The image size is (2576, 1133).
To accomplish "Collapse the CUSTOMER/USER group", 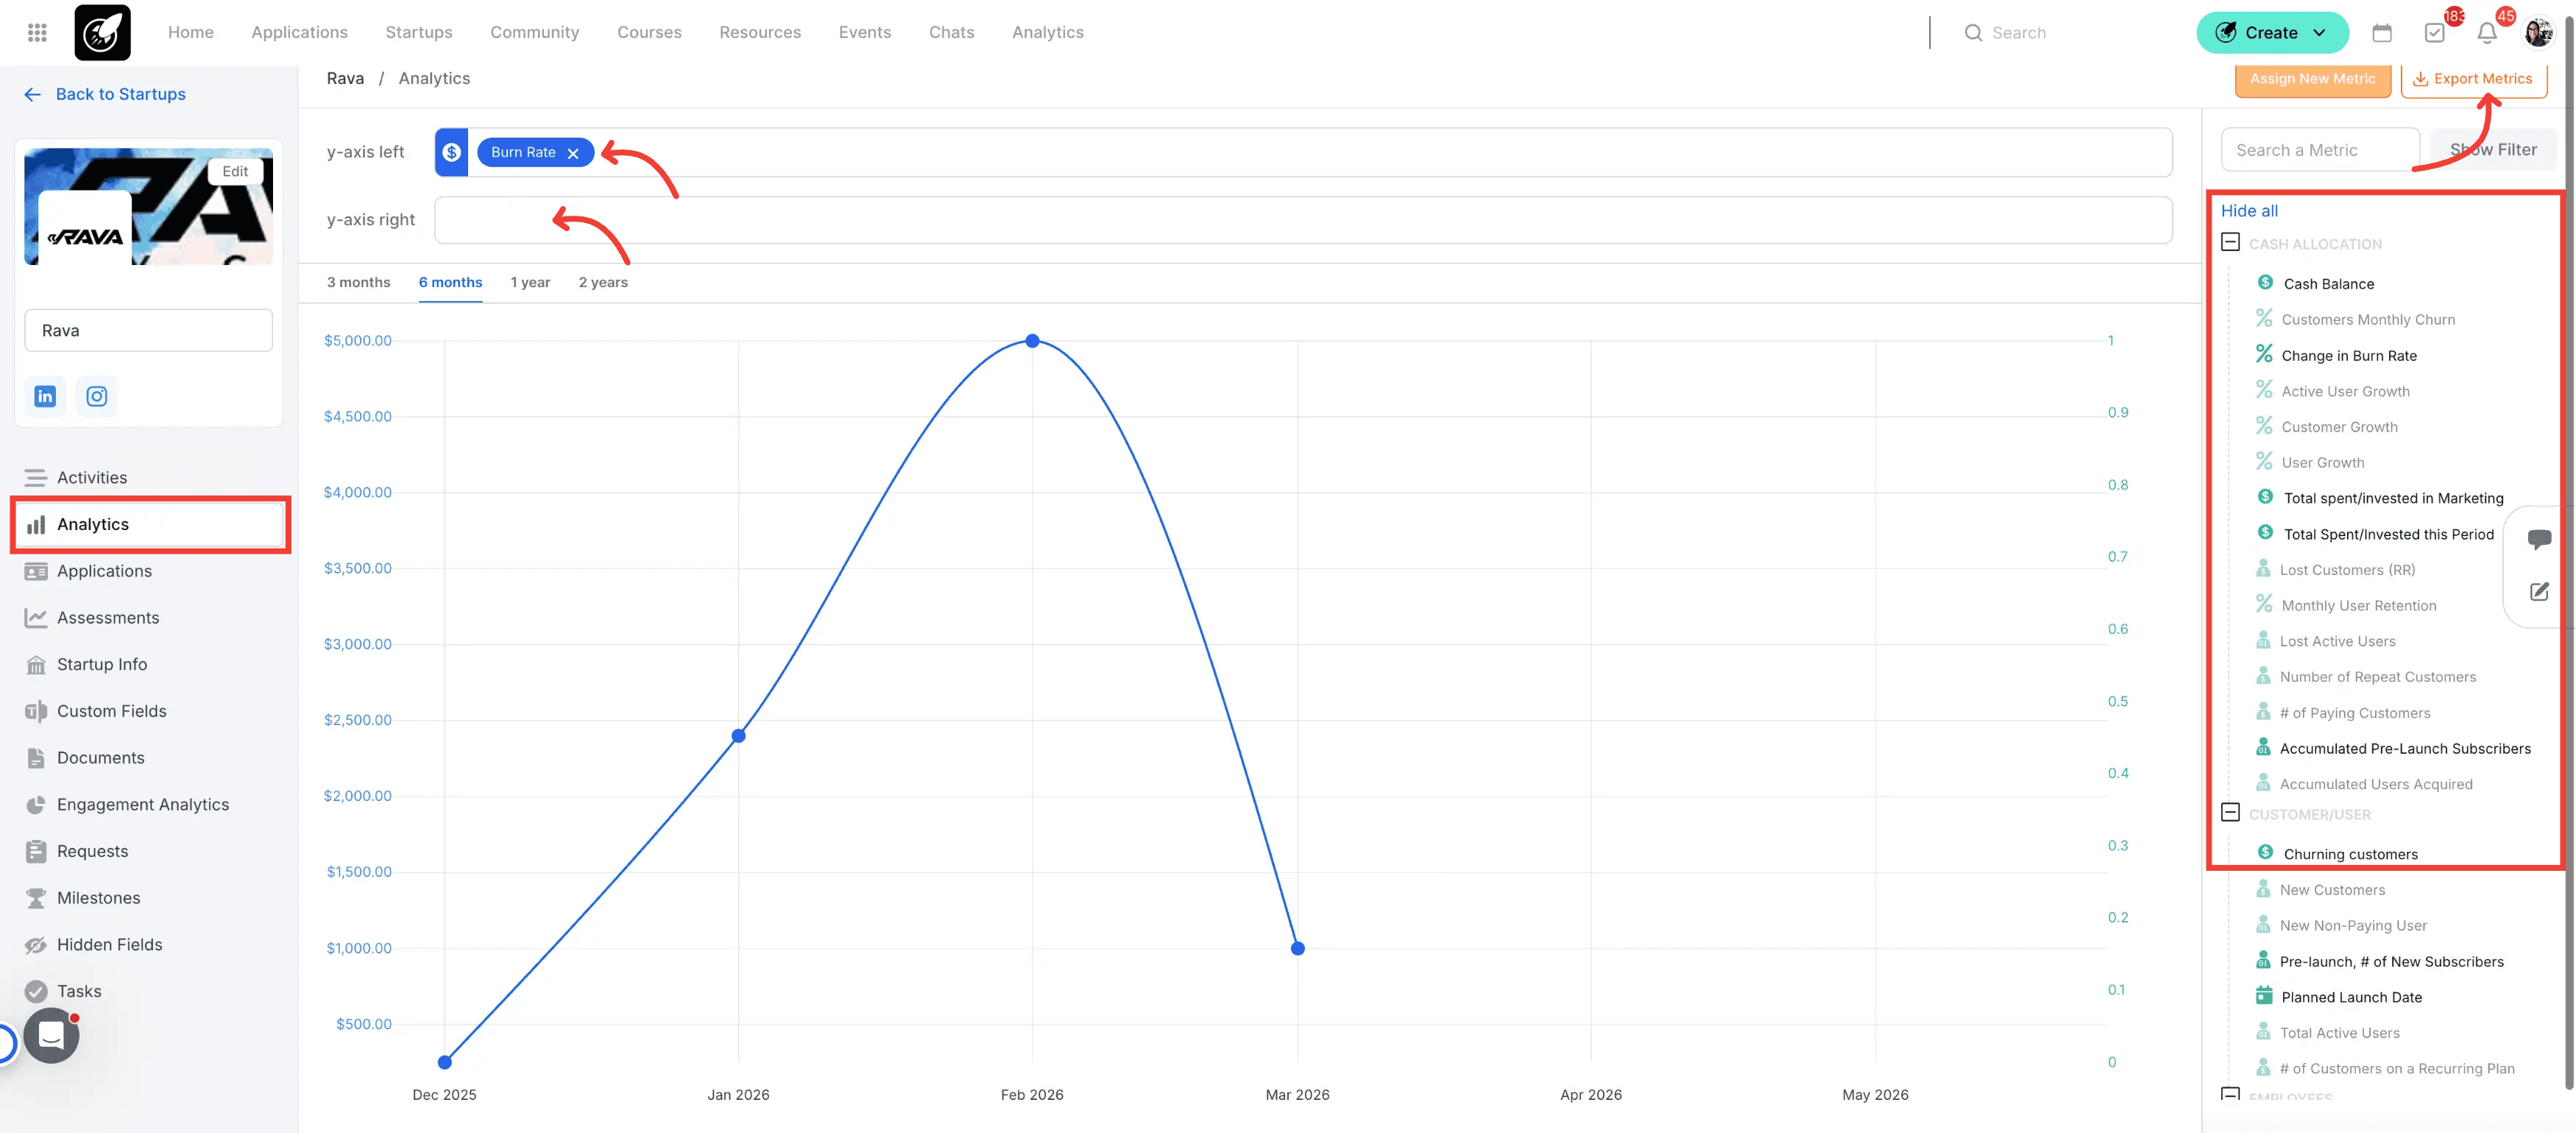I will (2230, 812).
